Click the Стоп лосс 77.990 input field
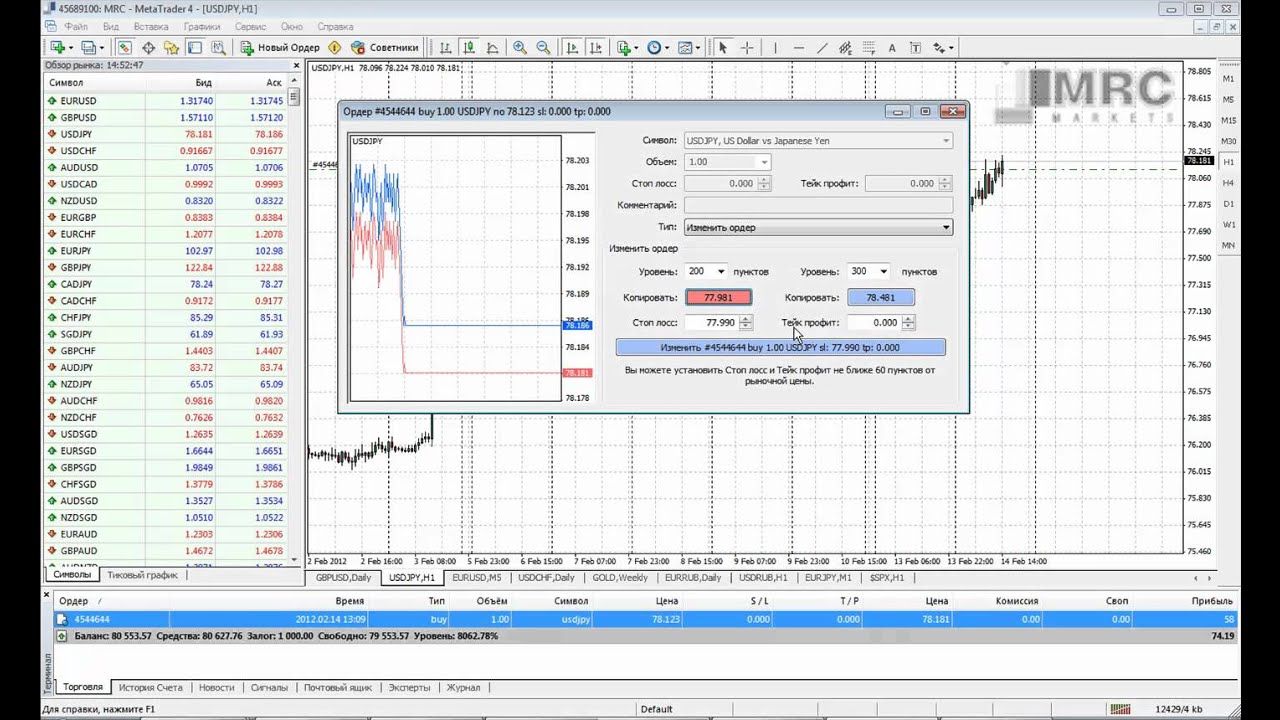Image resolution: width=1280 pixels, height=720 pixels. pyautogui.click(x=711, y=322)
